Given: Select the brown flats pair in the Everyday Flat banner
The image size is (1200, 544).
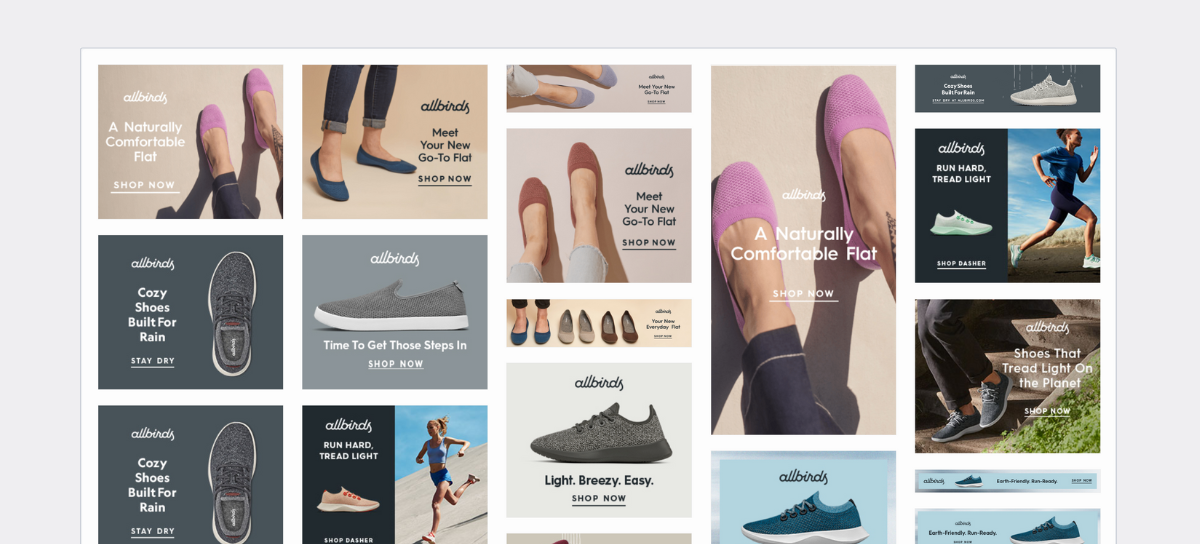Looking at the screenshot, I should coord(618,326).
